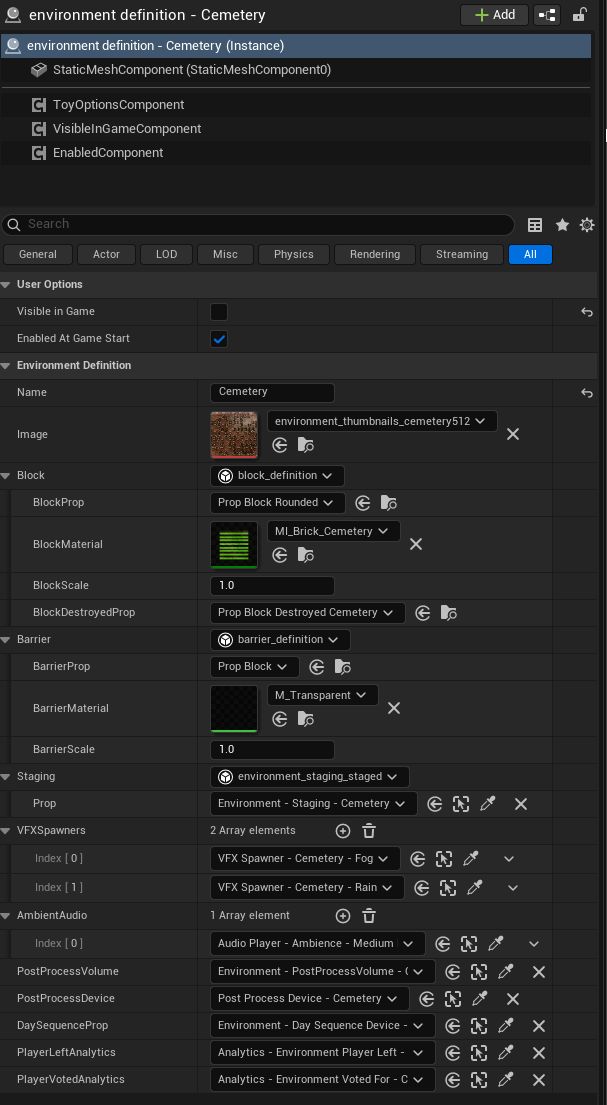Switch to the Streaming filter tab

click(462, 254)
